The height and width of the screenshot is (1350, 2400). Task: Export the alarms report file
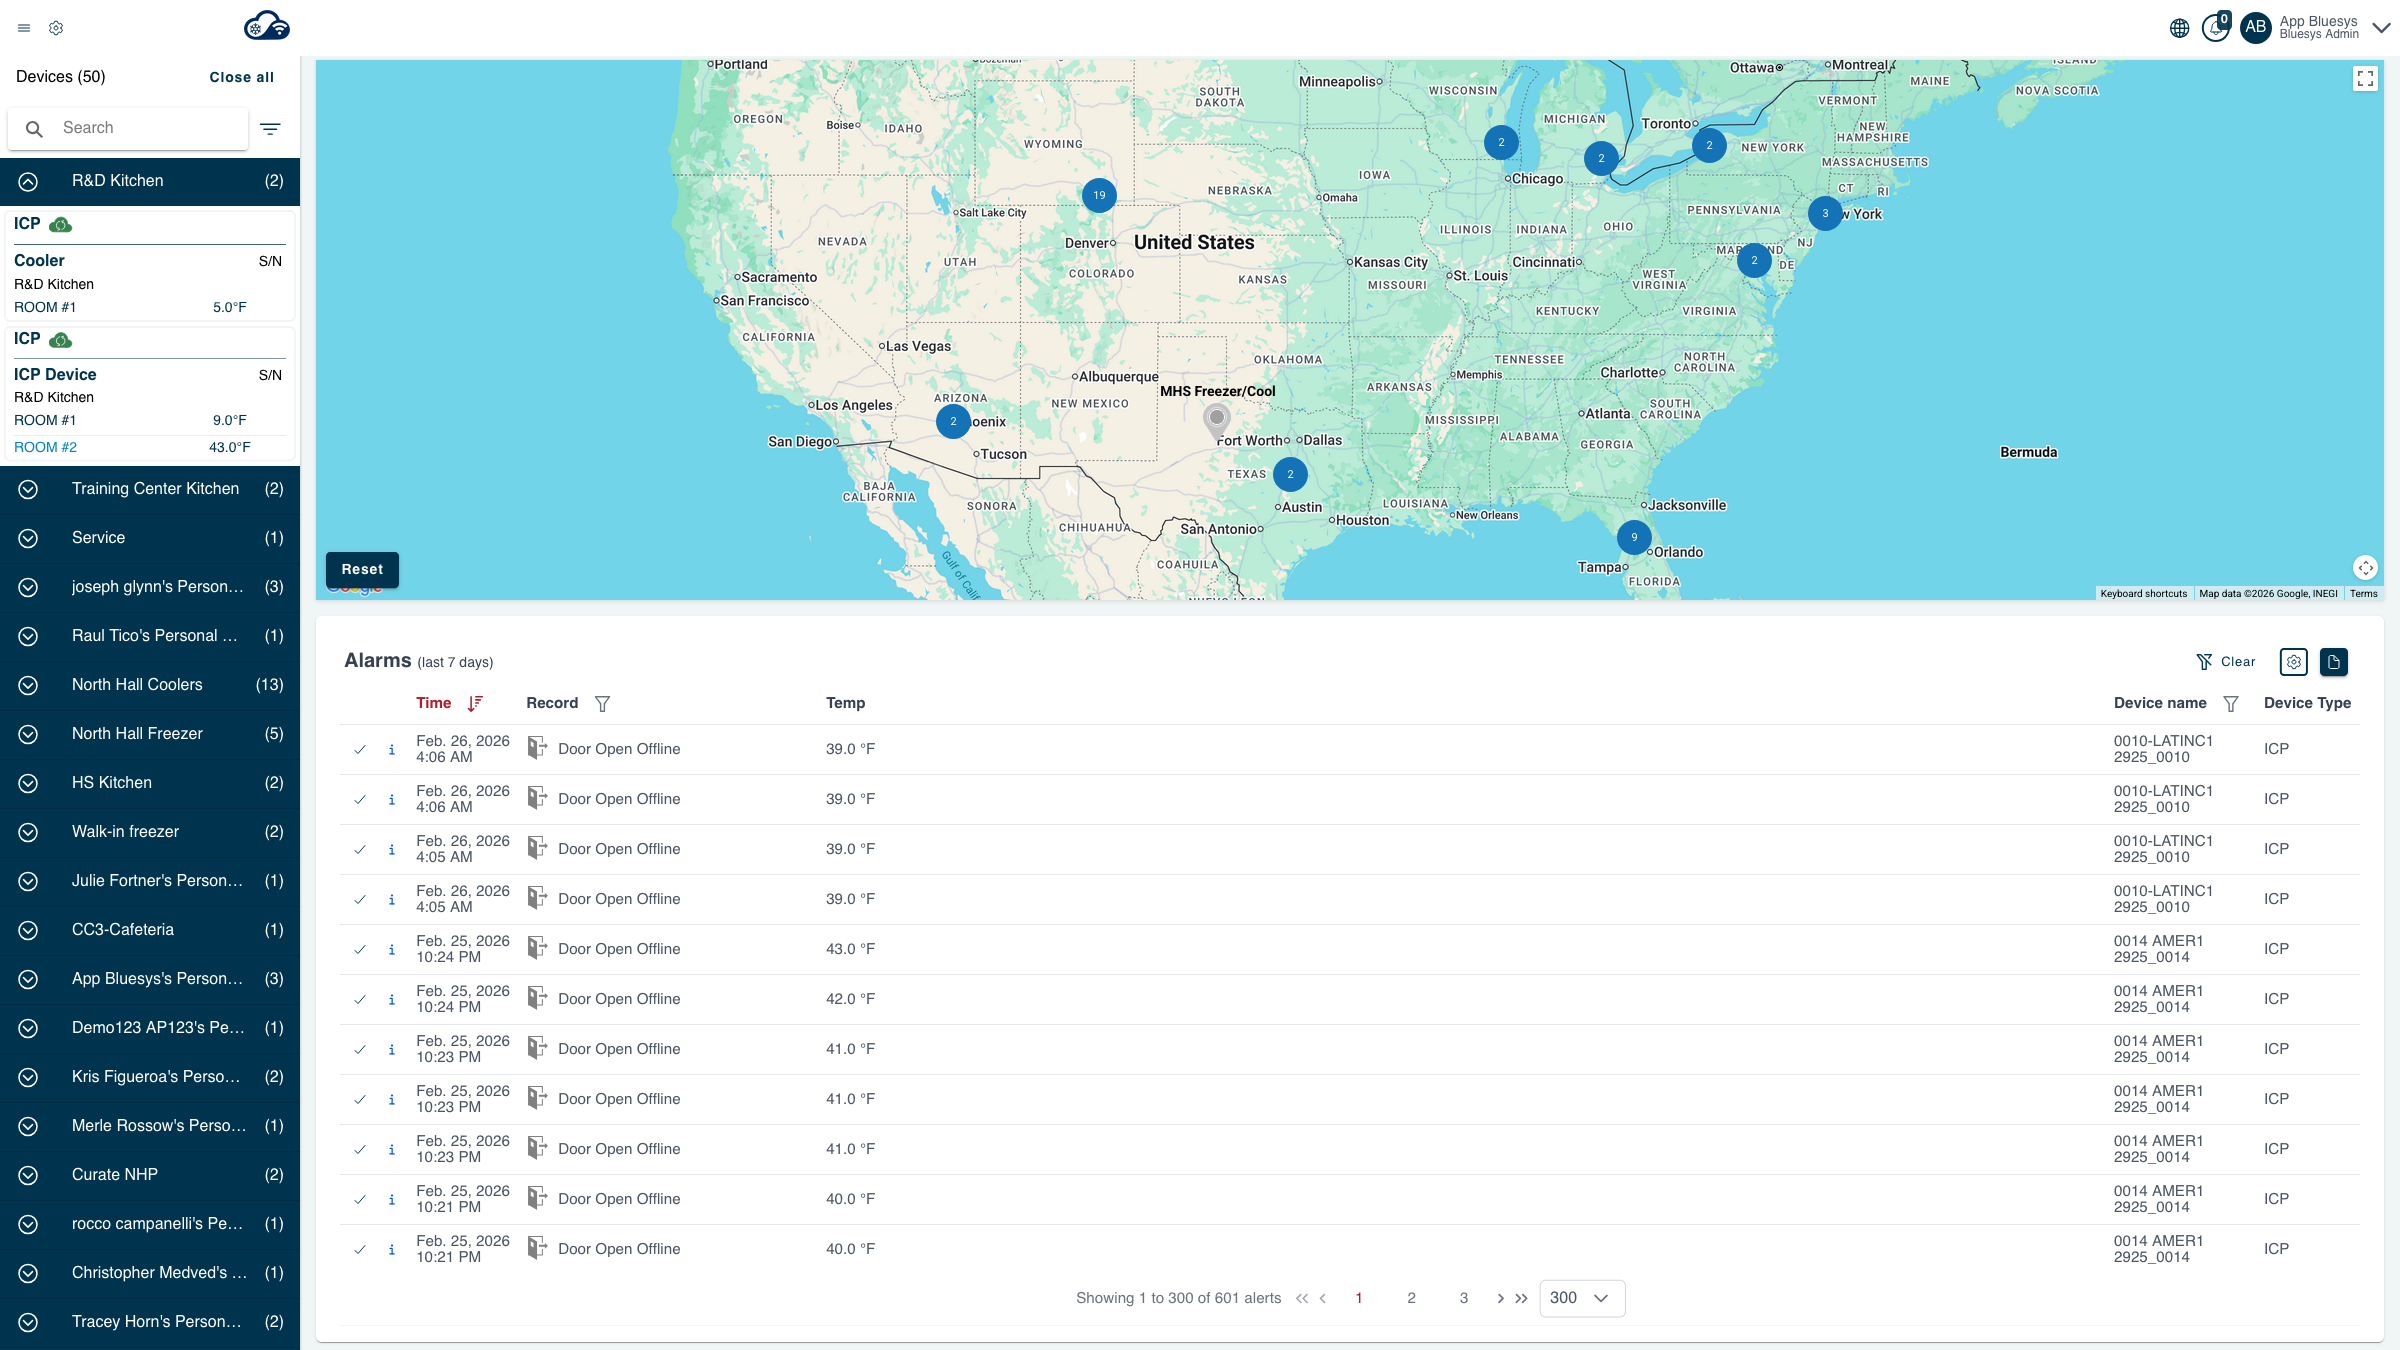coord(2334,661)
